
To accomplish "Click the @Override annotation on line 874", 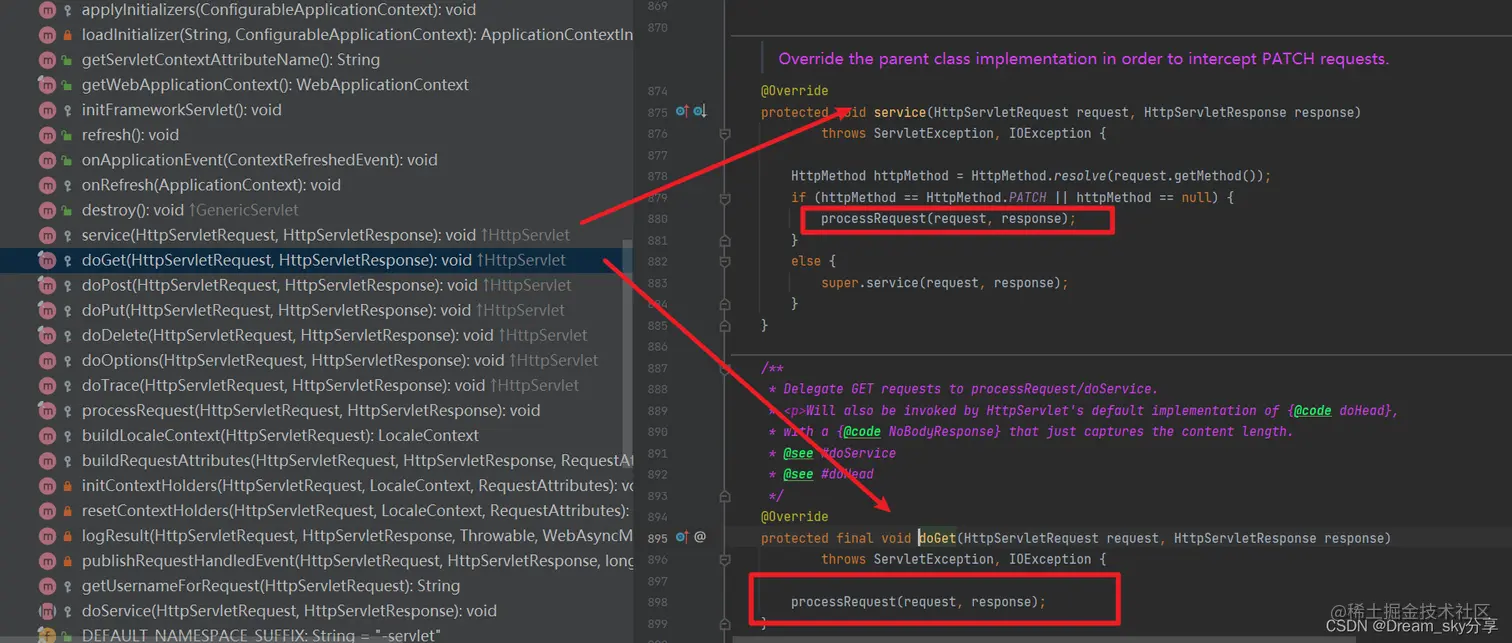I will coord(794,91).
